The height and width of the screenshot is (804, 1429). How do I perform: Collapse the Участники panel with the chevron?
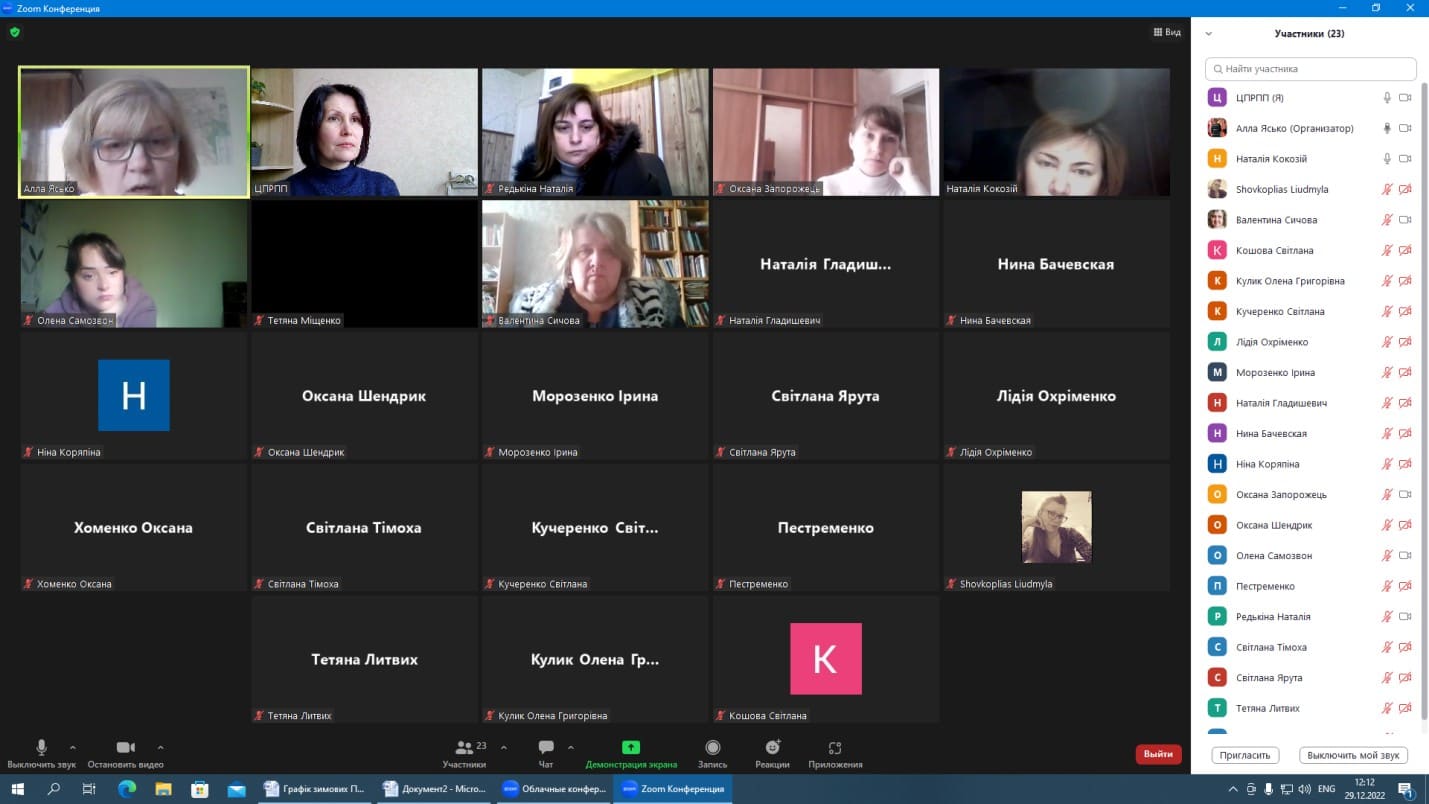[x=1209, y=33]
